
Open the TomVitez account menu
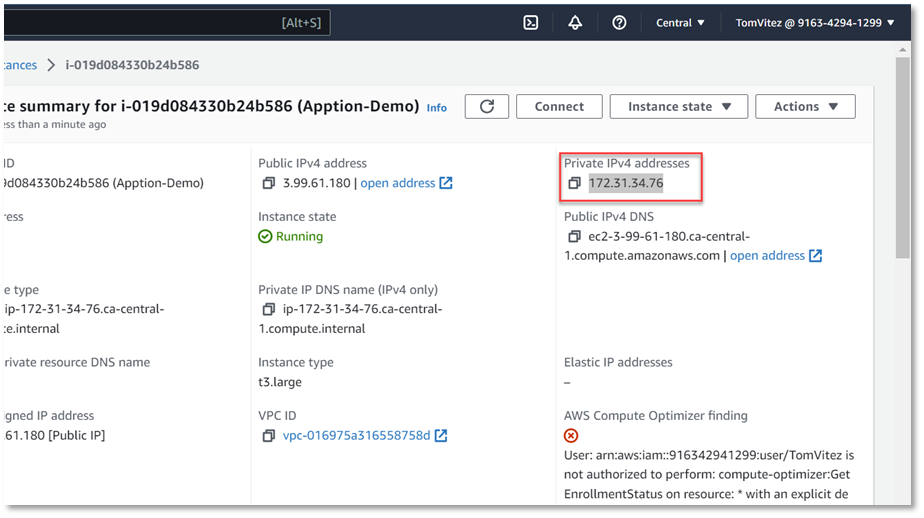tap(815, 23)
